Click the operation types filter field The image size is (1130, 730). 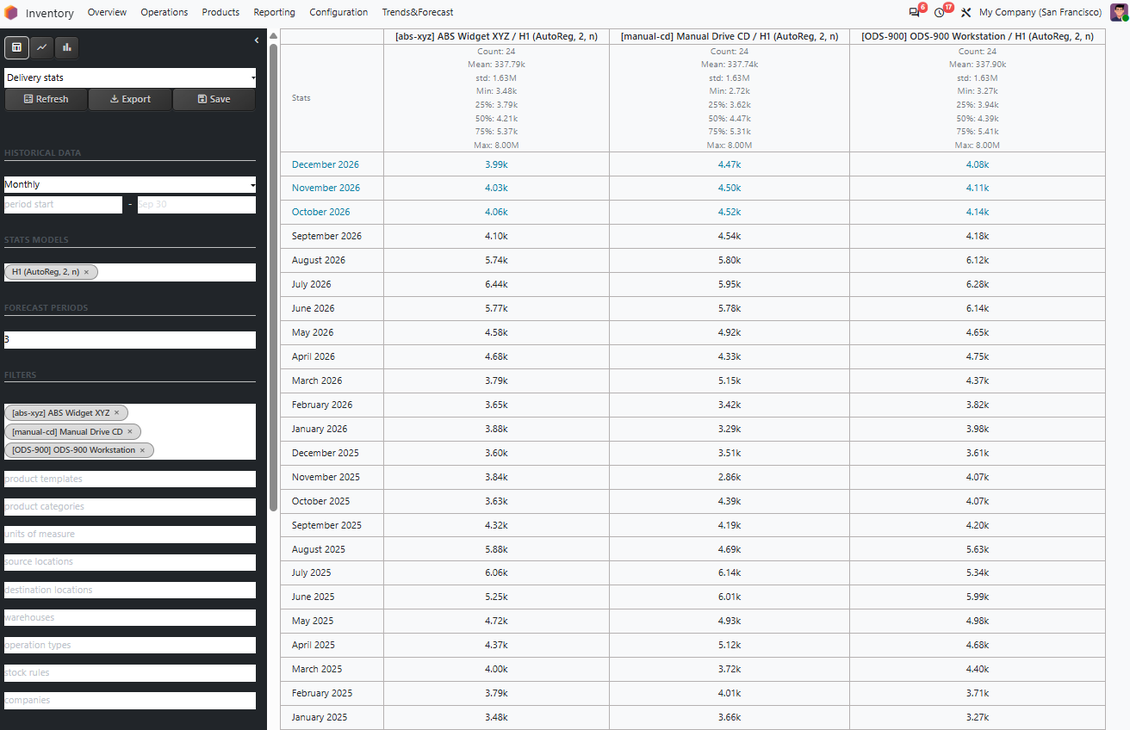[130, 645]
